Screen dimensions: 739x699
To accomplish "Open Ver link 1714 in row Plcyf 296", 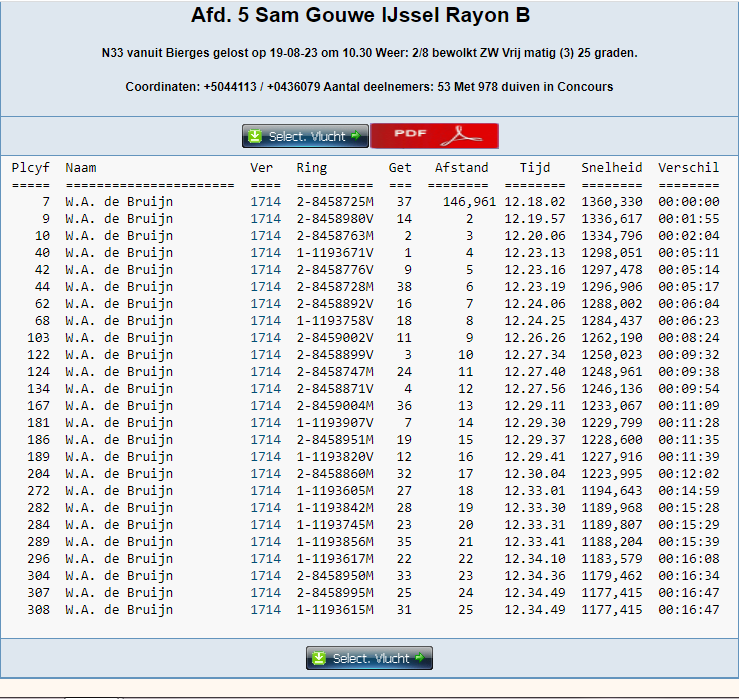I will [x=265, y=558].
